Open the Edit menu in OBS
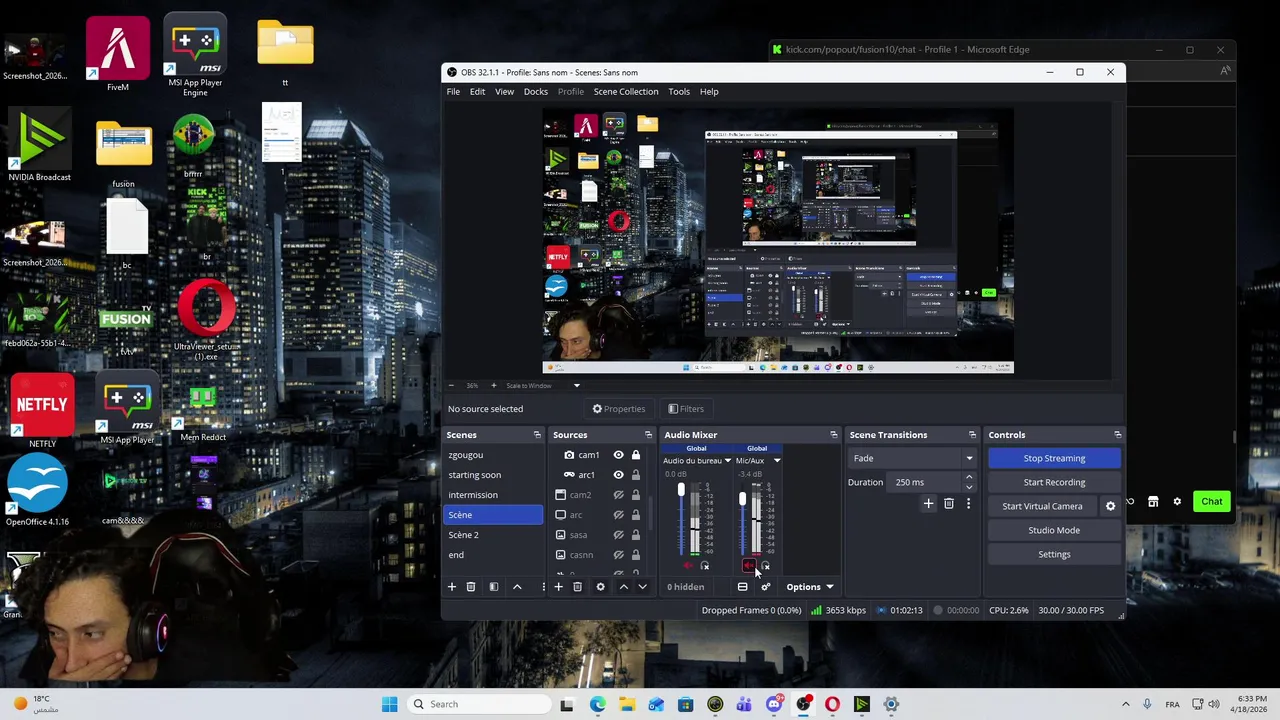 pyautogui.click(x=477, y=92)
